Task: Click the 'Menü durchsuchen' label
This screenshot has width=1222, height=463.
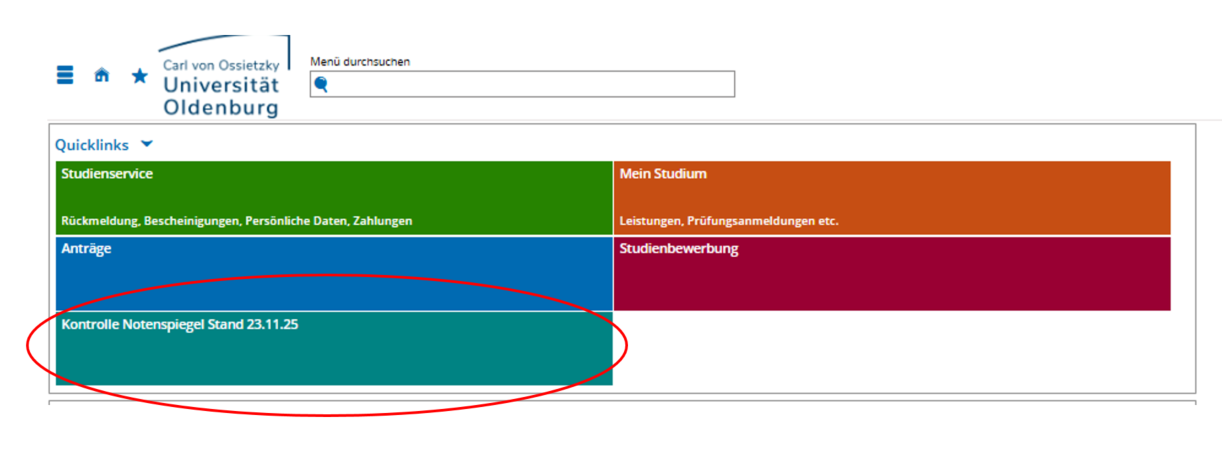Action: coord(360,62)
